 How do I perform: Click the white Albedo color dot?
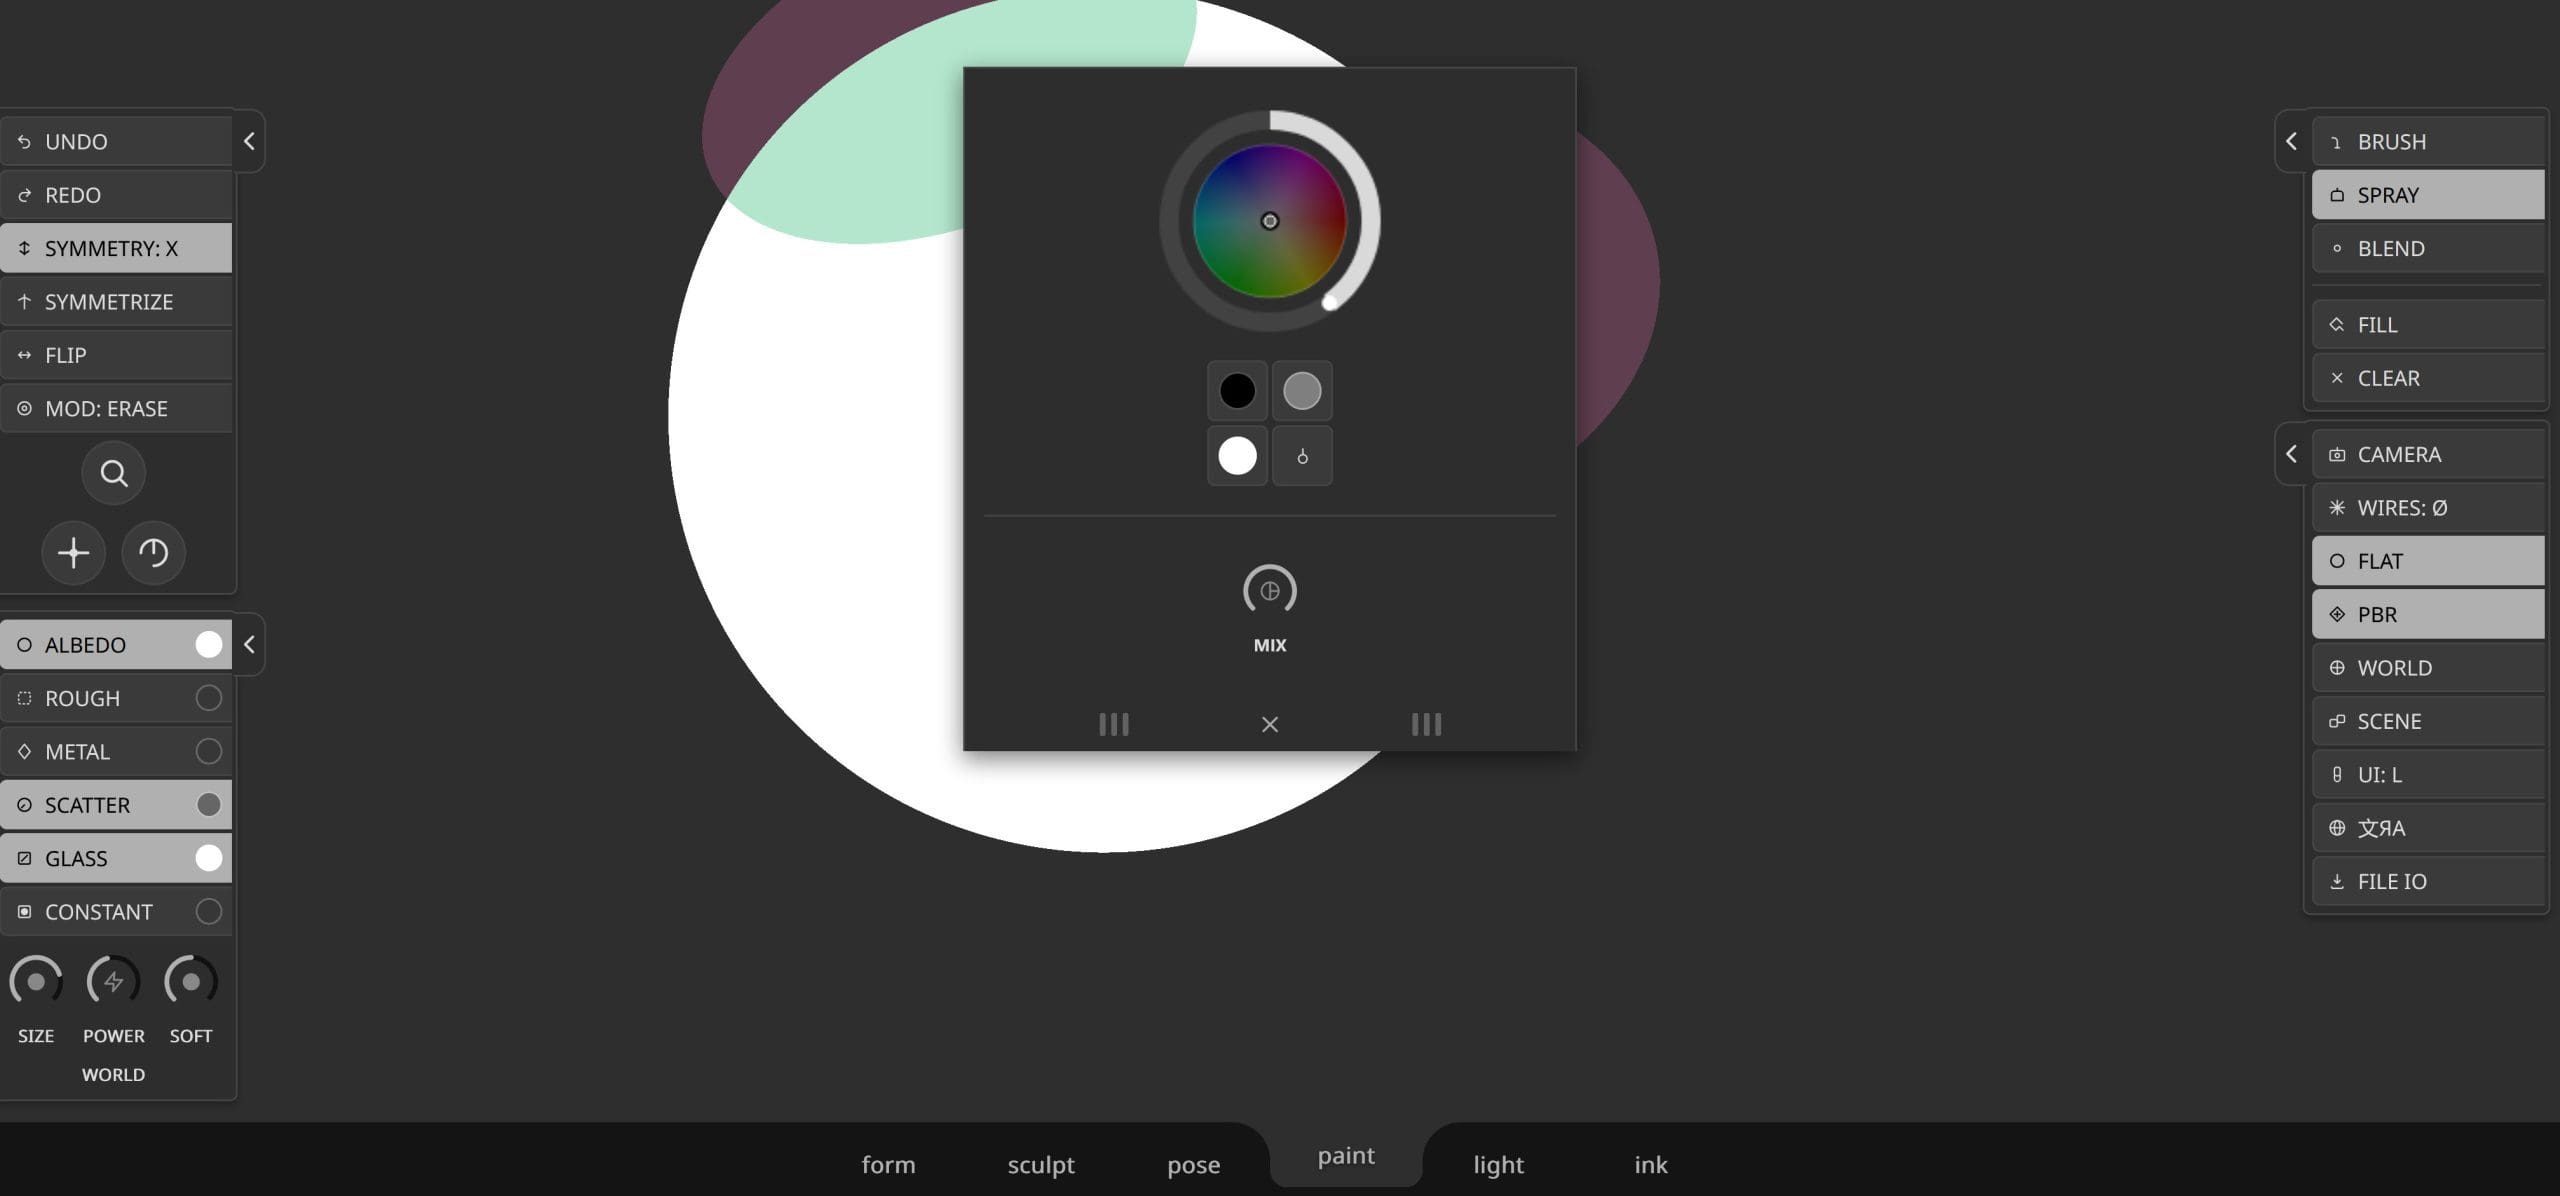tap(209, 644)
